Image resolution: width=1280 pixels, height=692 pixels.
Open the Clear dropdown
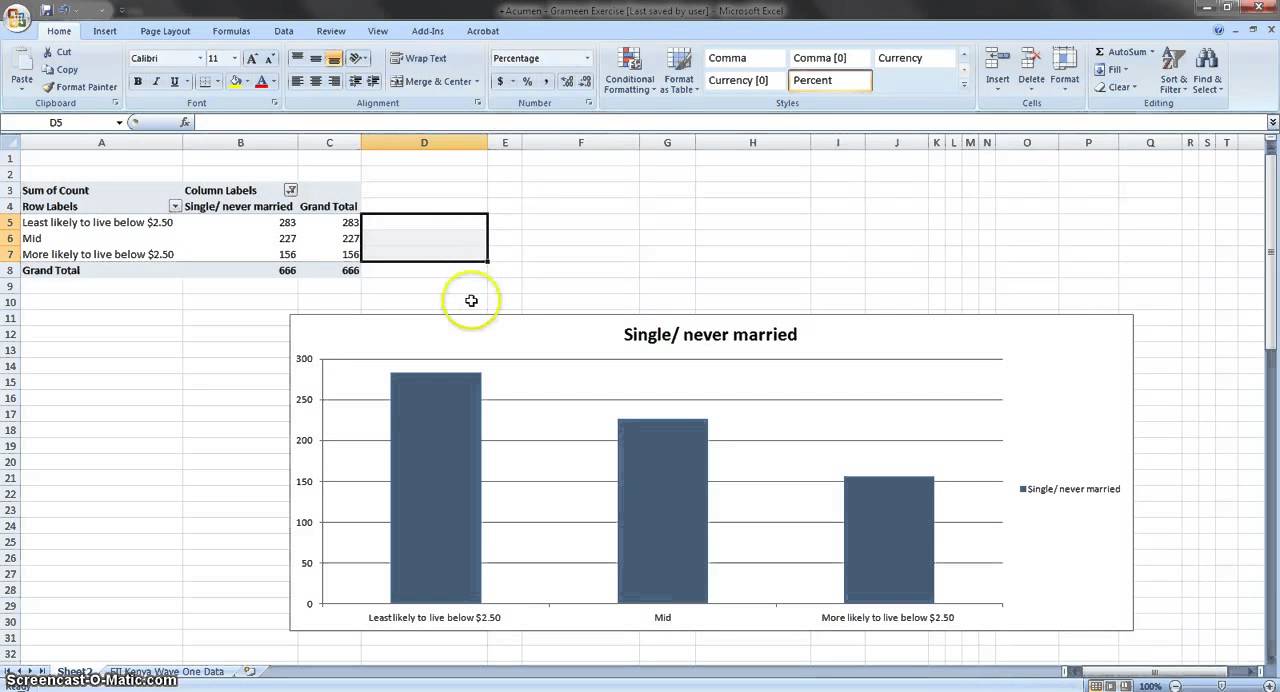pyautogui.click(x=1115, y=87)
